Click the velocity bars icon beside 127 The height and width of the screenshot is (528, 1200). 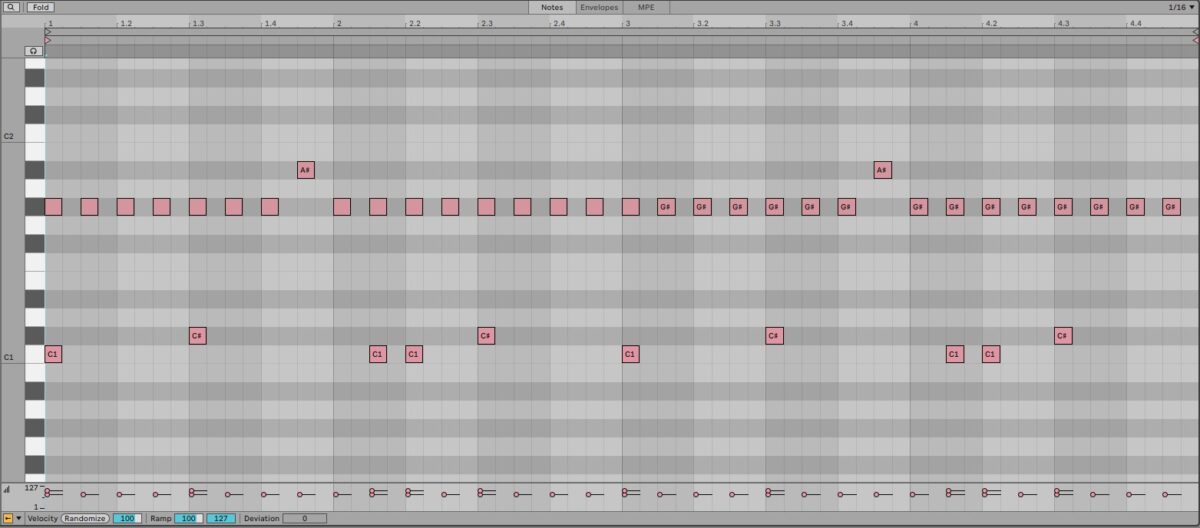tap(7, 489)
